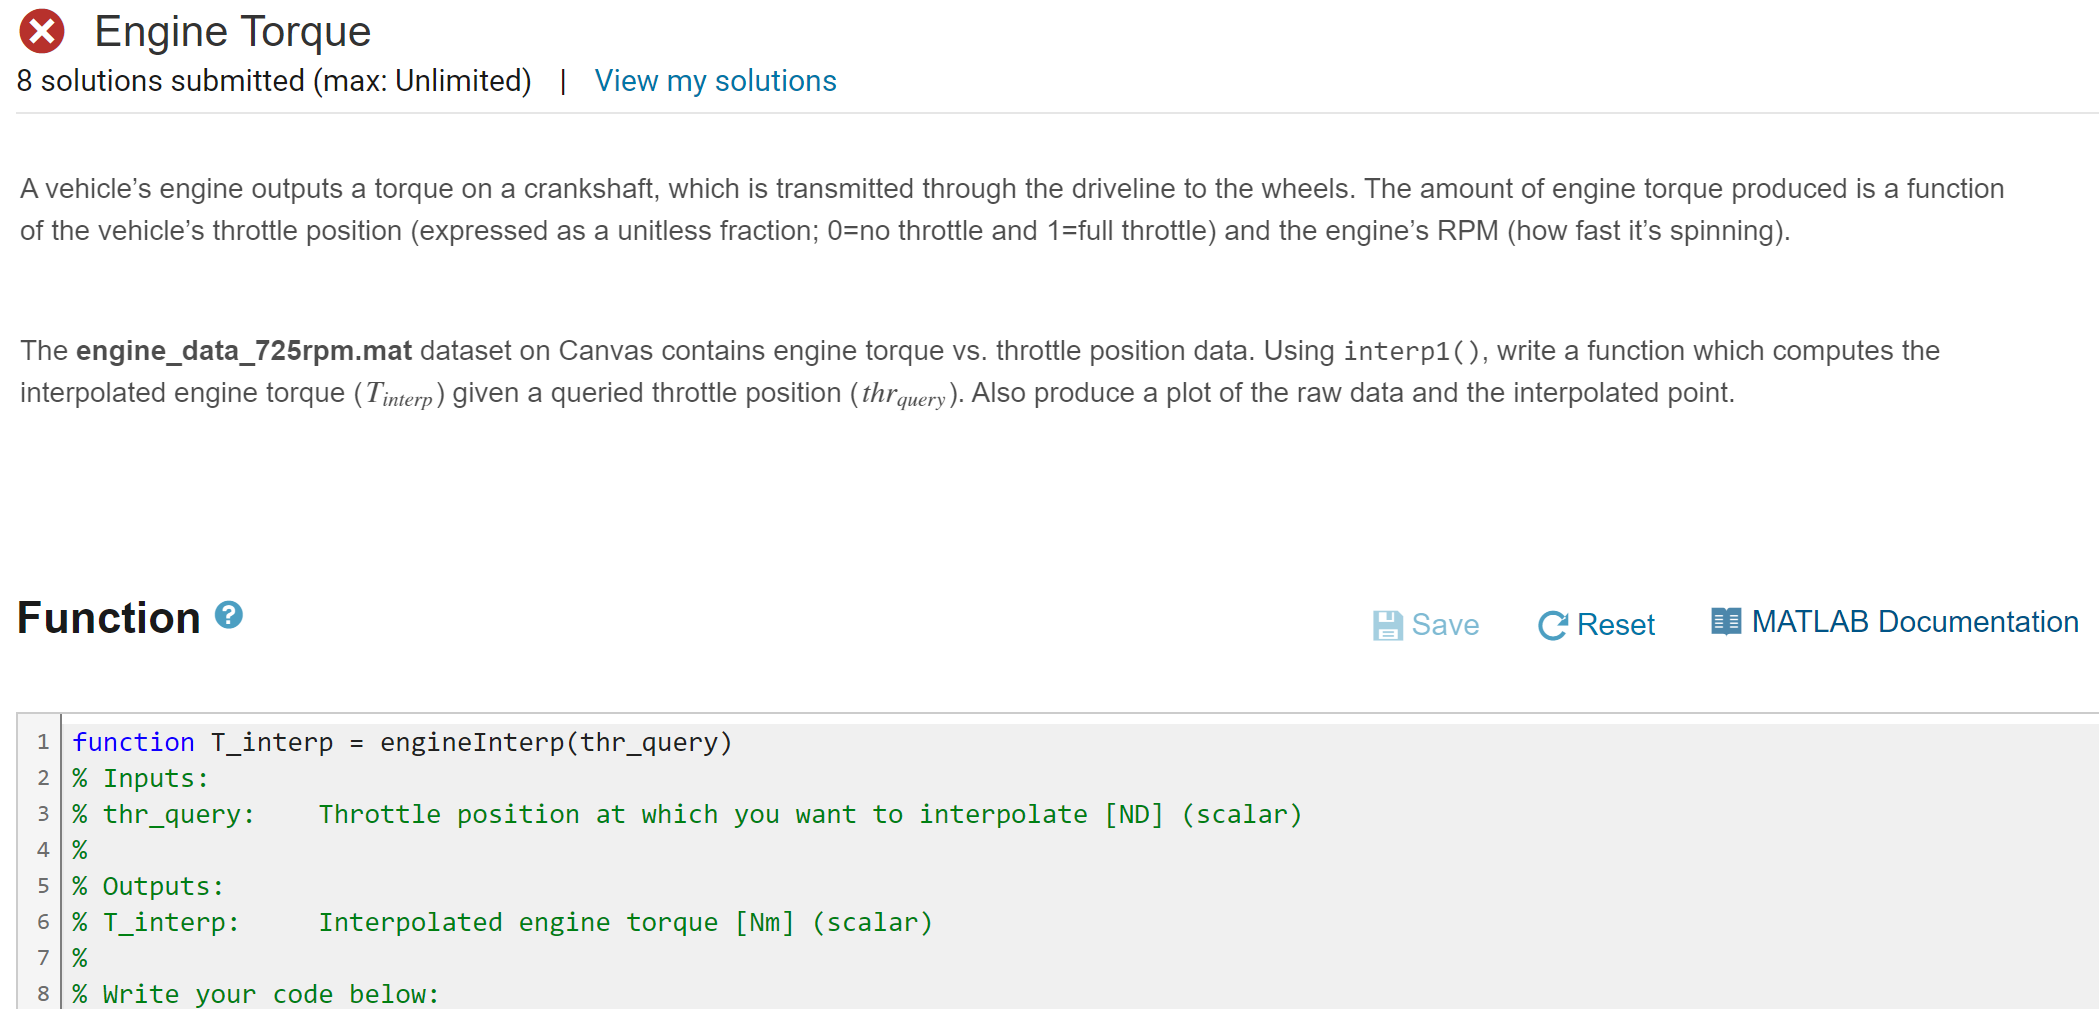The width and height of the screenshot is (2099, 1009).
Task: Click the MATLAB Documentation book icon
Action: pyautogui.click(x=1725, y=622)
